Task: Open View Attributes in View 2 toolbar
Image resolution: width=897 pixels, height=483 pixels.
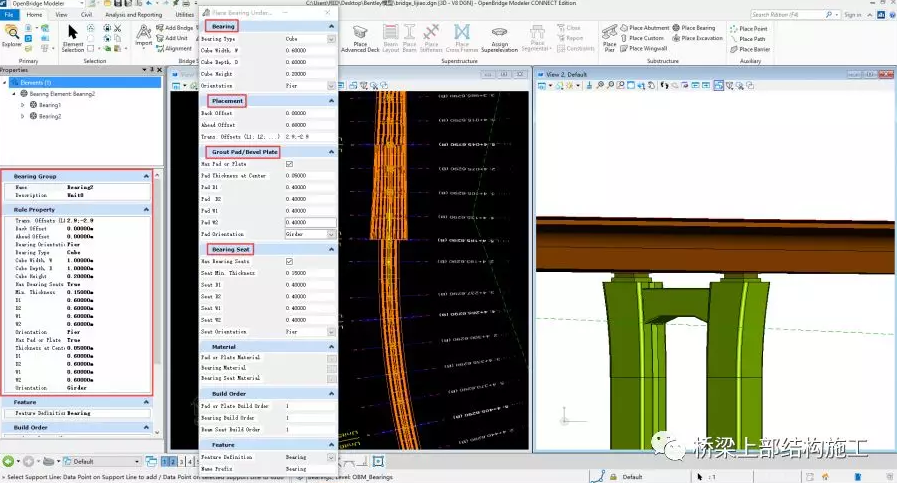Action: (x=542, y=85)
